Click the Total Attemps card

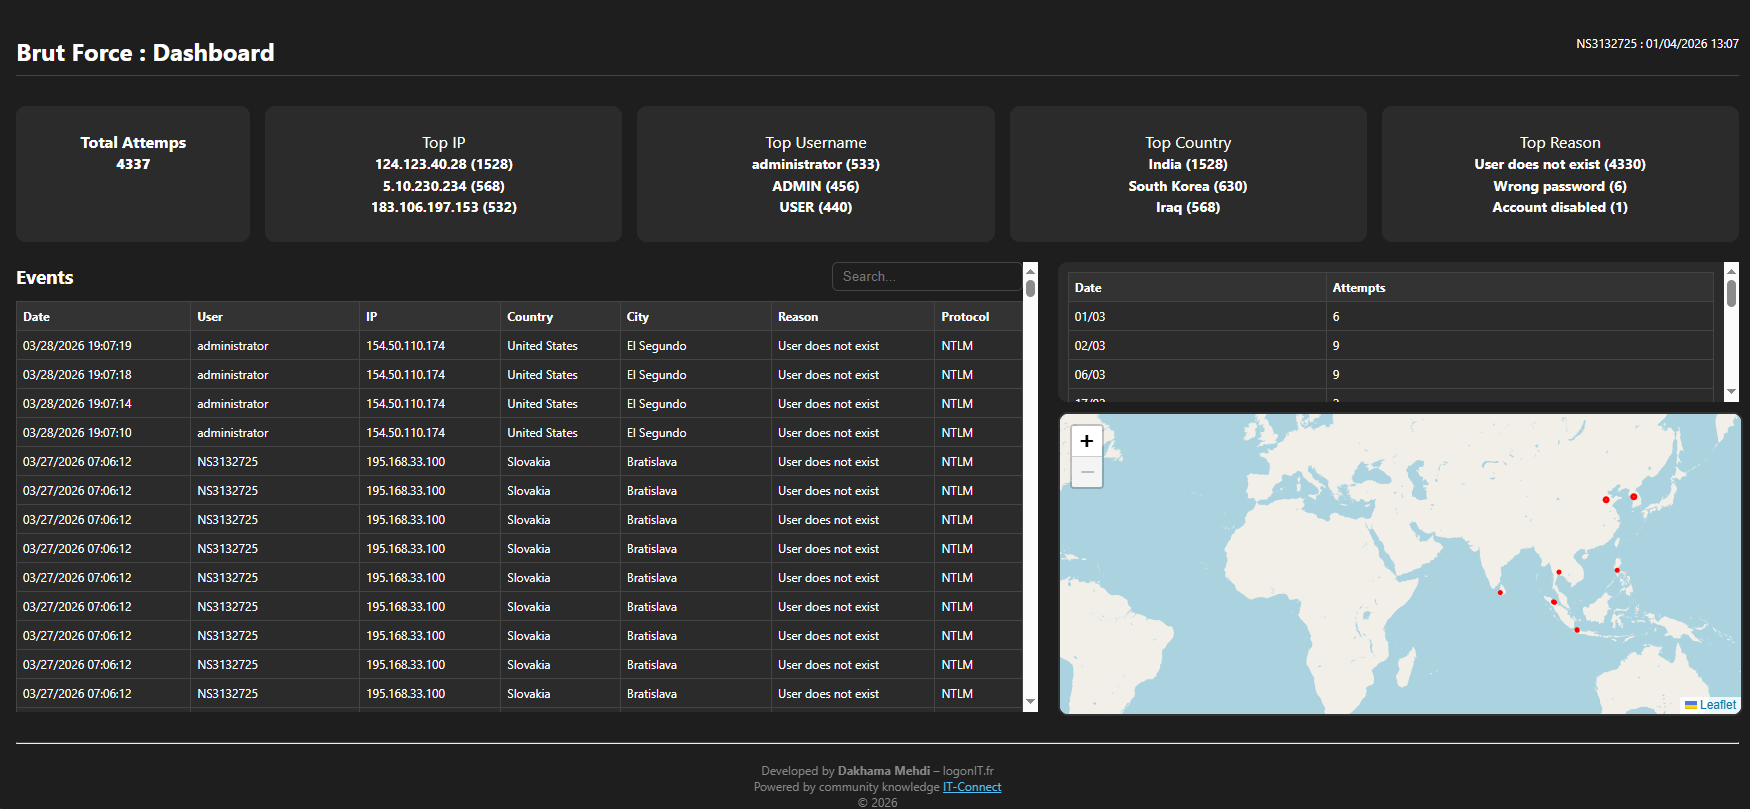(133, 174)
